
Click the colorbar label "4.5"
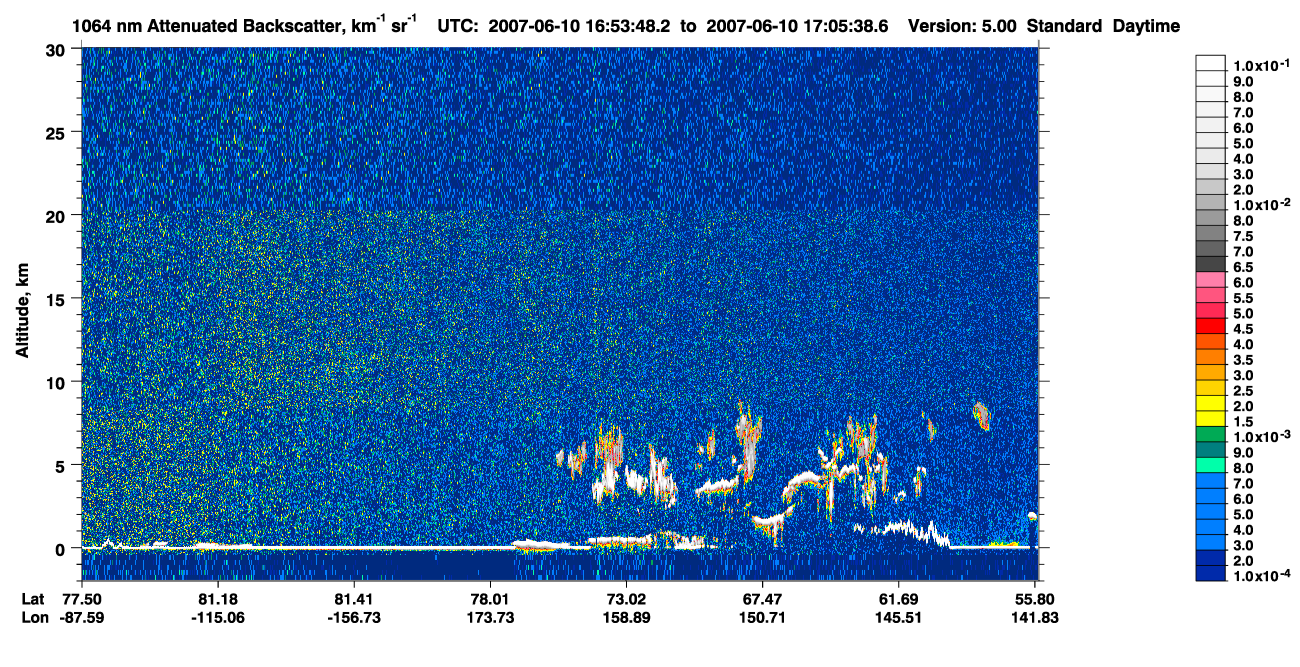1244,329
